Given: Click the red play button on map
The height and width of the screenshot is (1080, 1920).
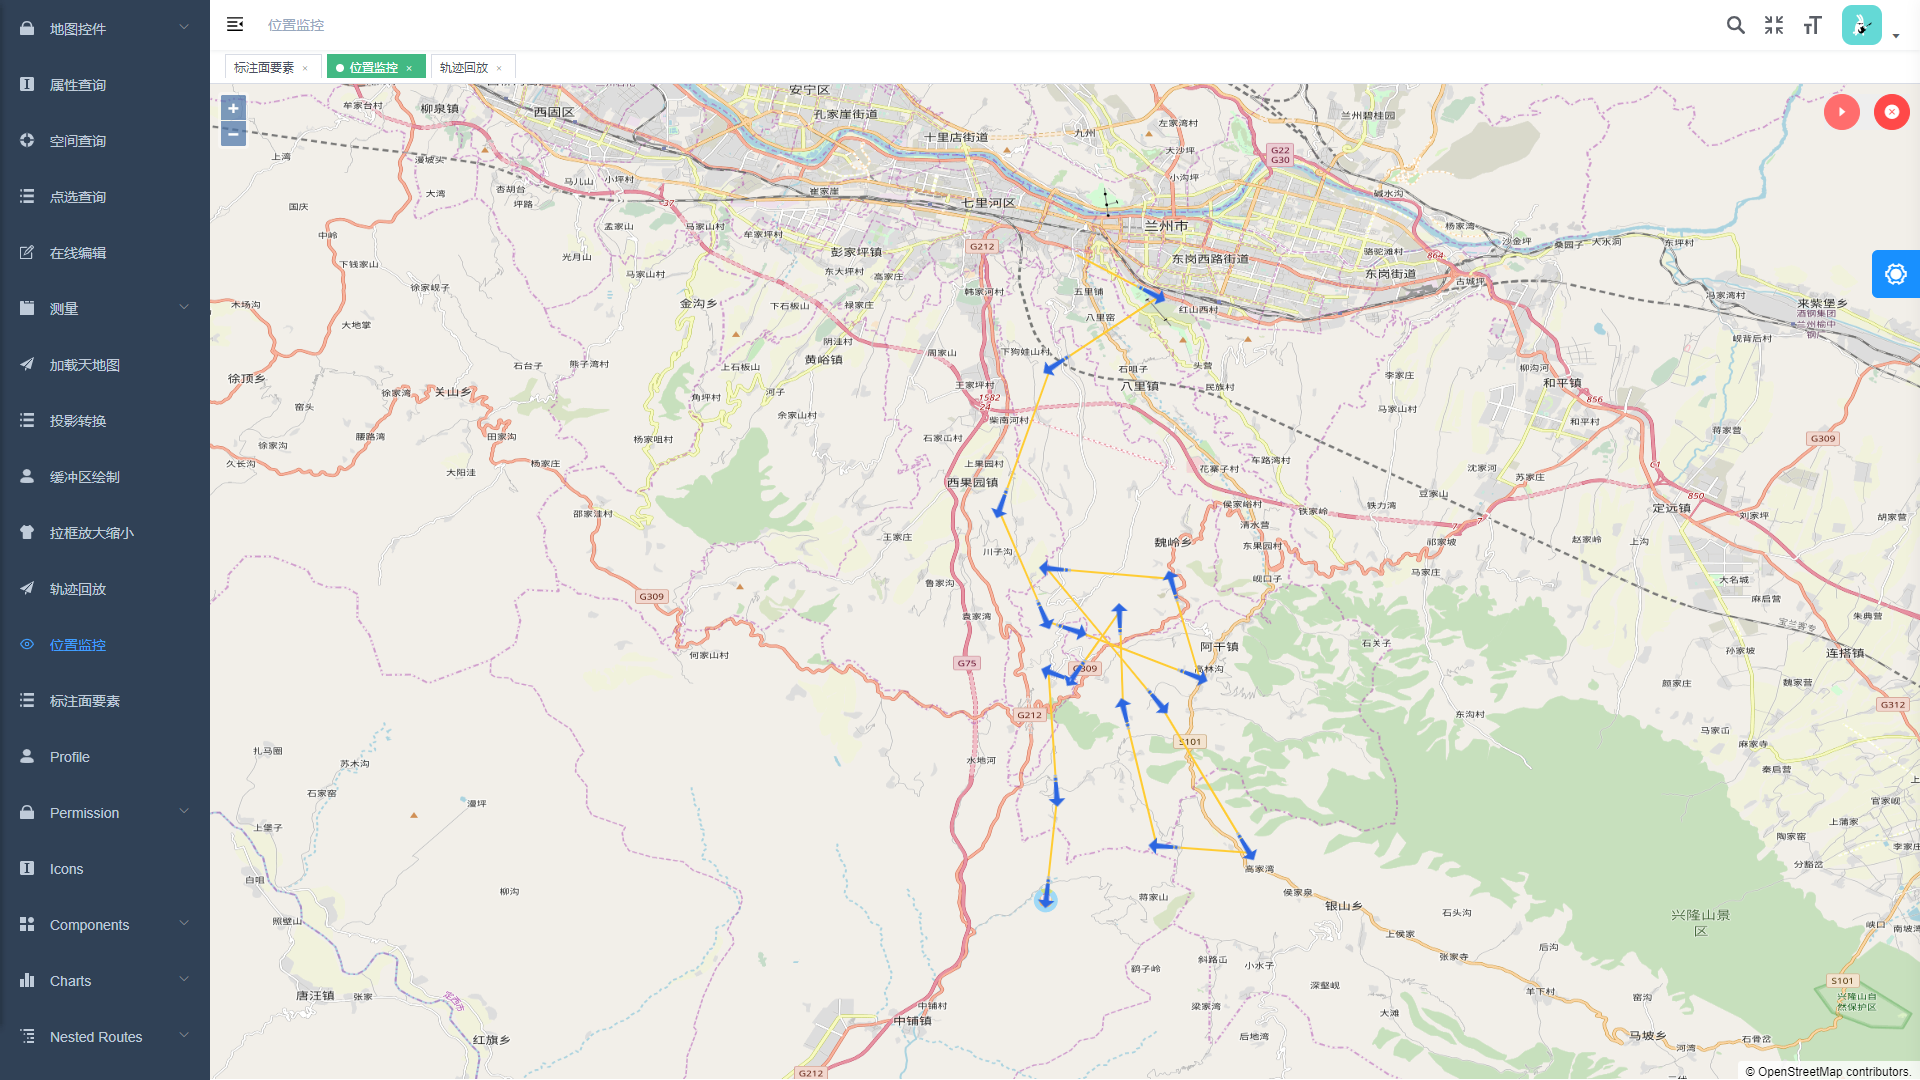Looking at the screenshot, I should tap(1842, 112).
